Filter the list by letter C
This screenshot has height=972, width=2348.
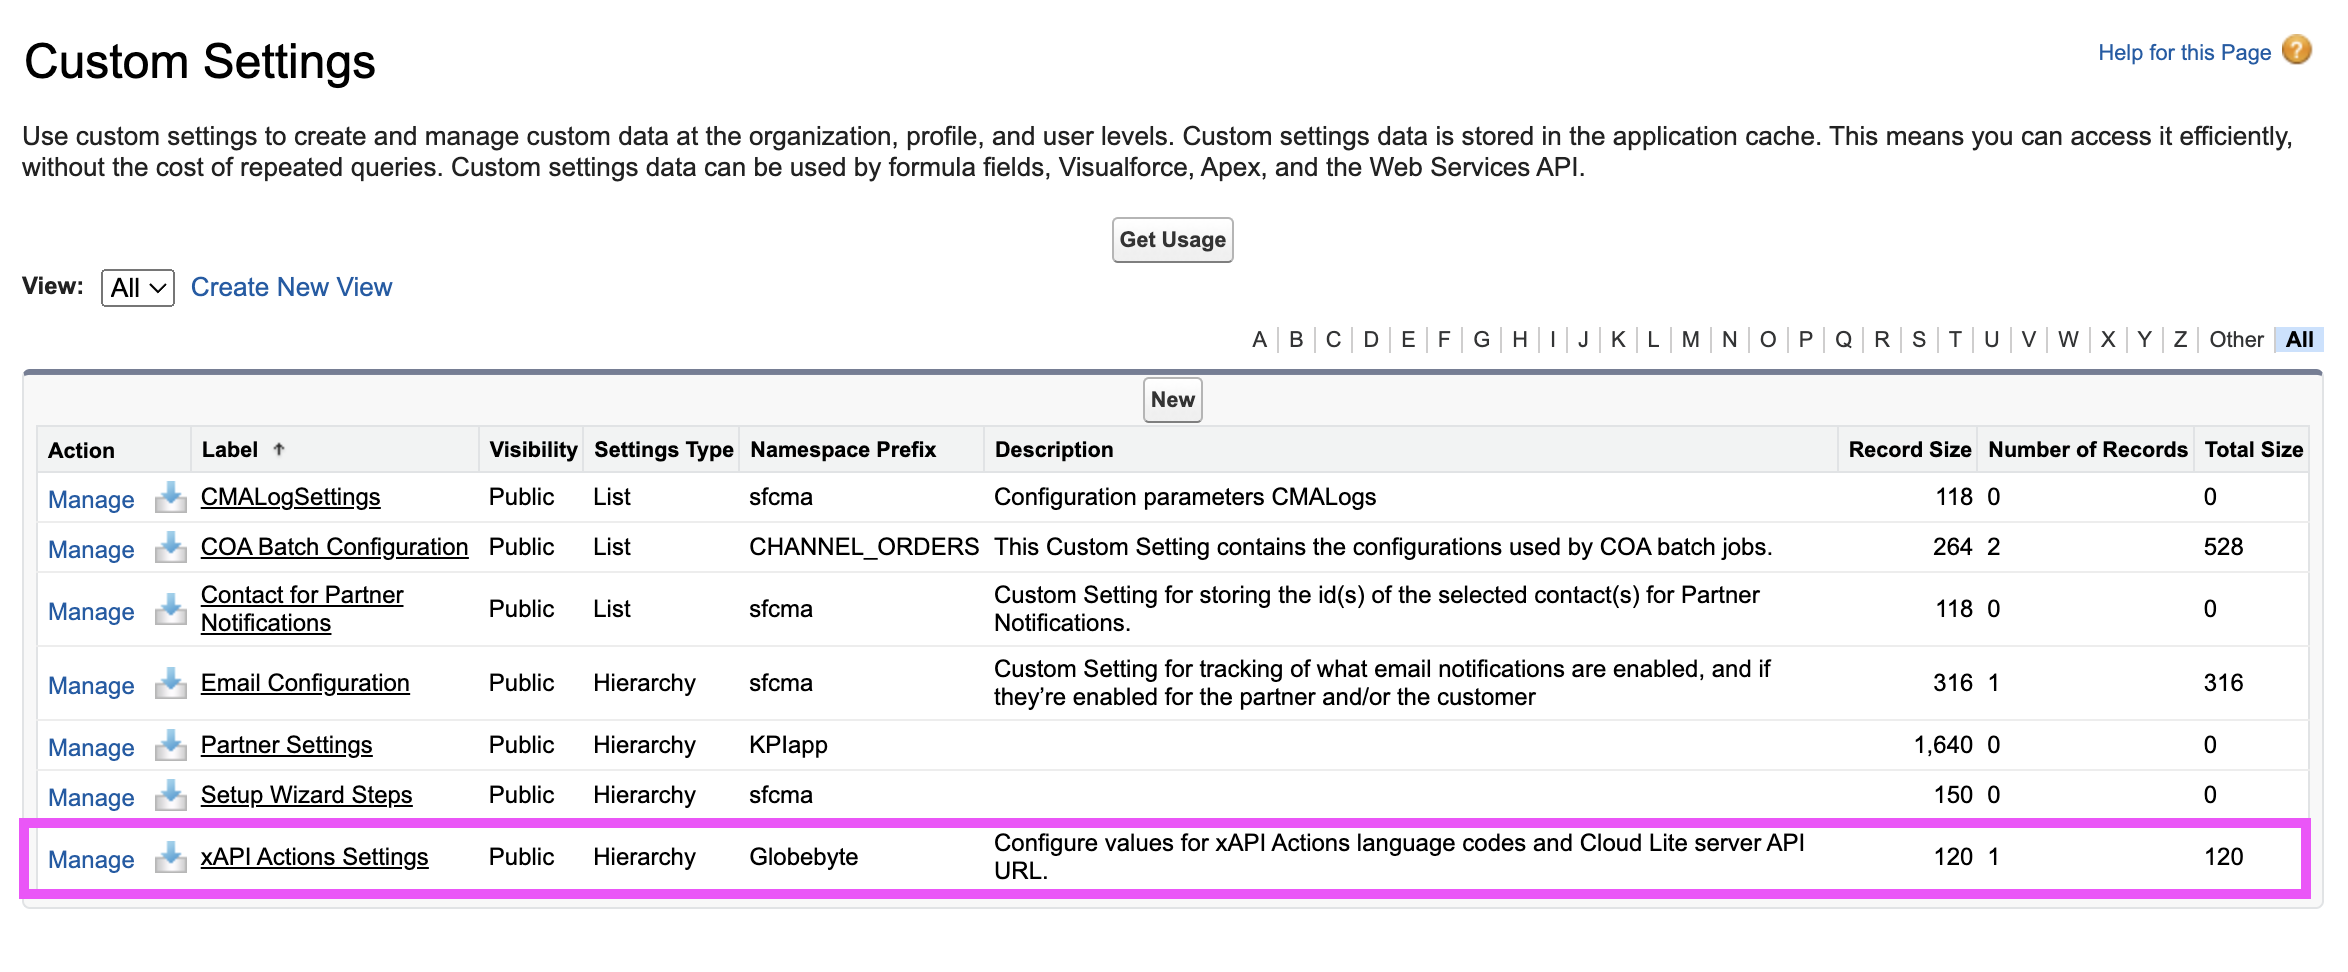point(1333,340)
